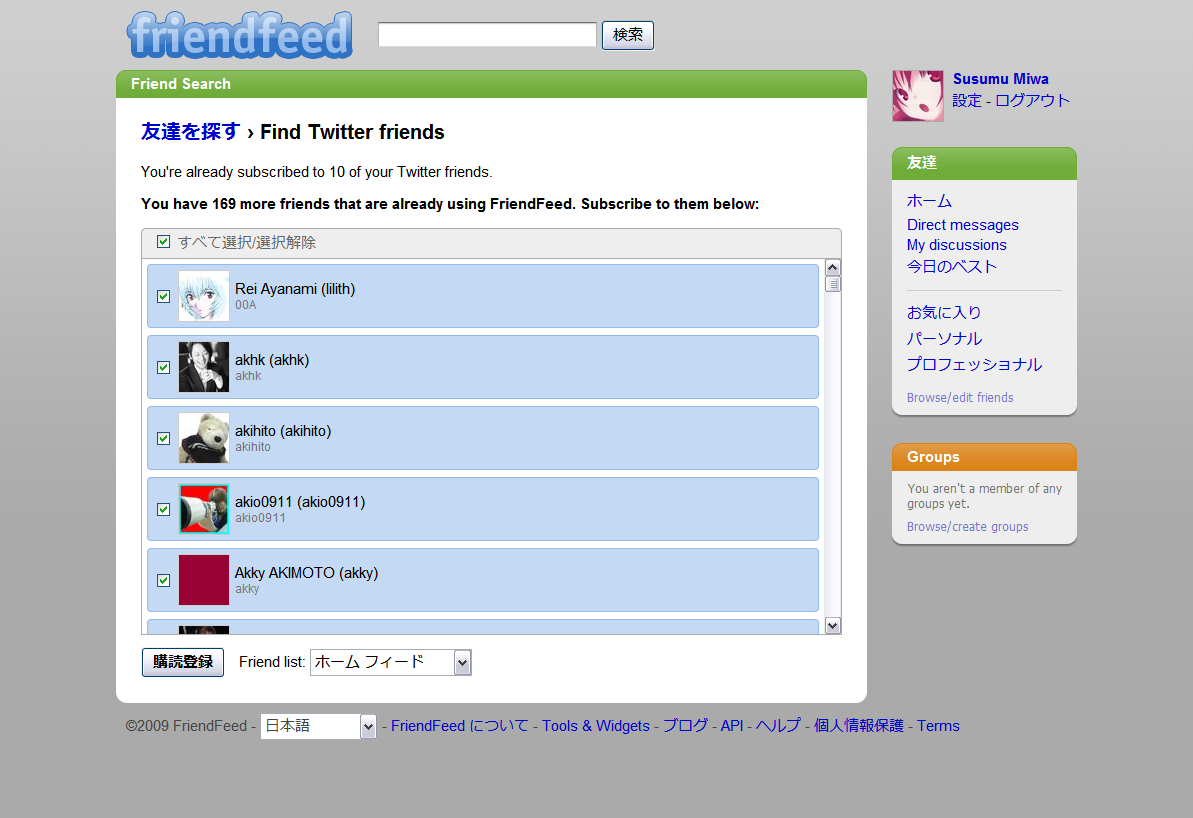1193x818 pixels.
Task: Open ブログ footer link
Action: tap(685, 726)
